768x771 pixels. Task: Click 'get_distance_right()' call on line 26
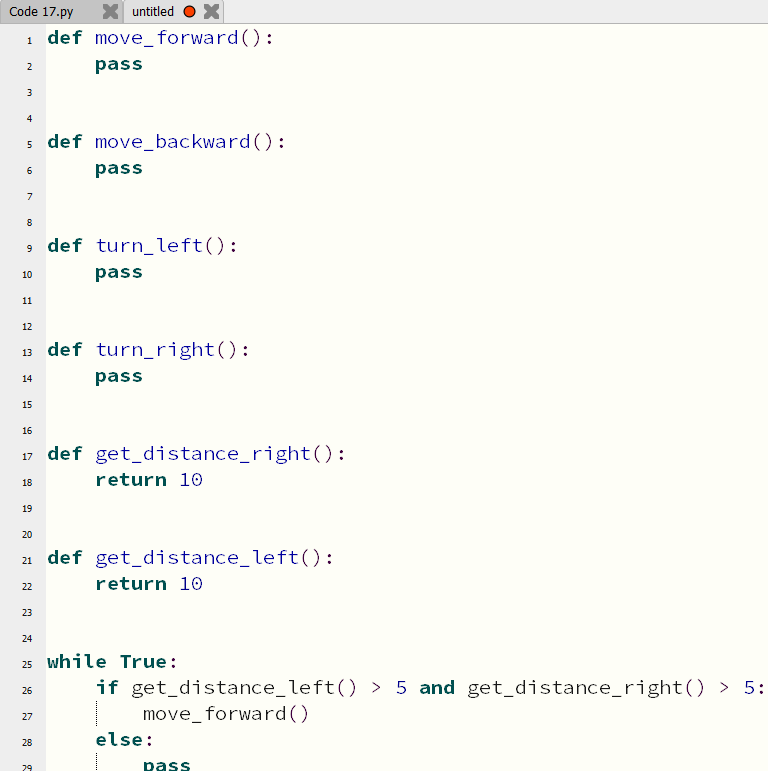click(586, 688)
